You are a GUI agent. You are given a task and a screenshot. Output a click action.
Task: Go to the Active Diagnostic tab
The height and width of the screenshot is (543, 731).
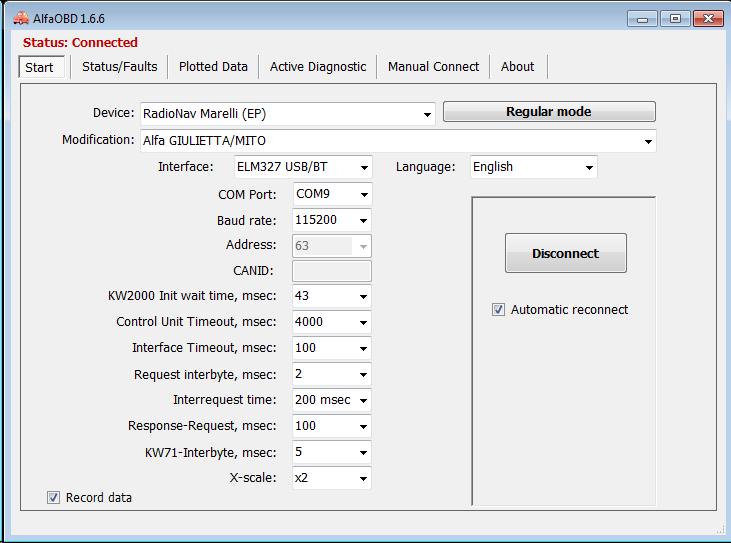pyautogui.click(x=318, y=67)
